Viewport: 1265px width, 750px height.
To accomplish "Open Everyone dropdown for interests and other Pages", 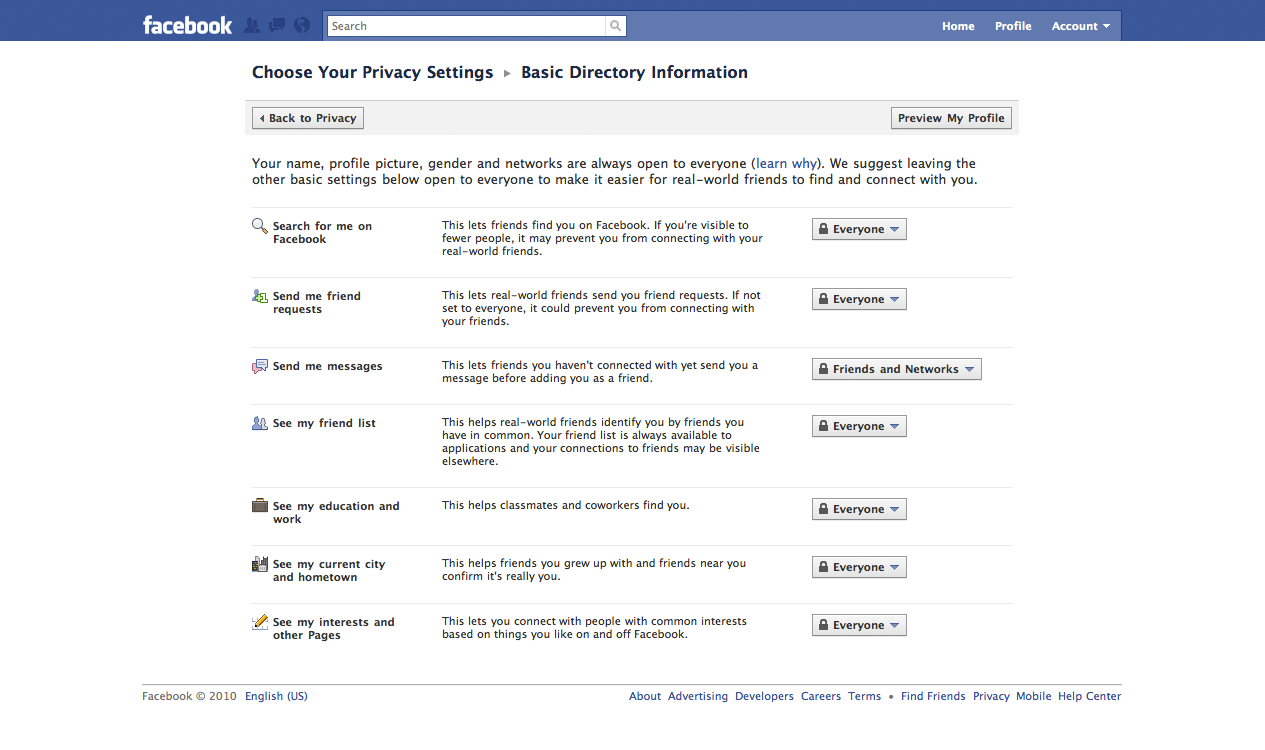I will 859,625.
